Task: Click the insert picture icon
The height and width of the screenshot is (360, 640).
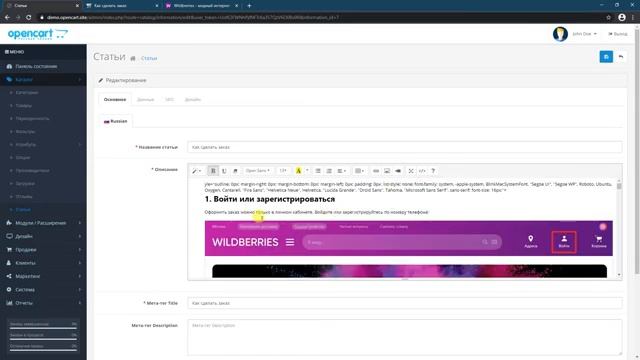Action: (x=387, y=171)
